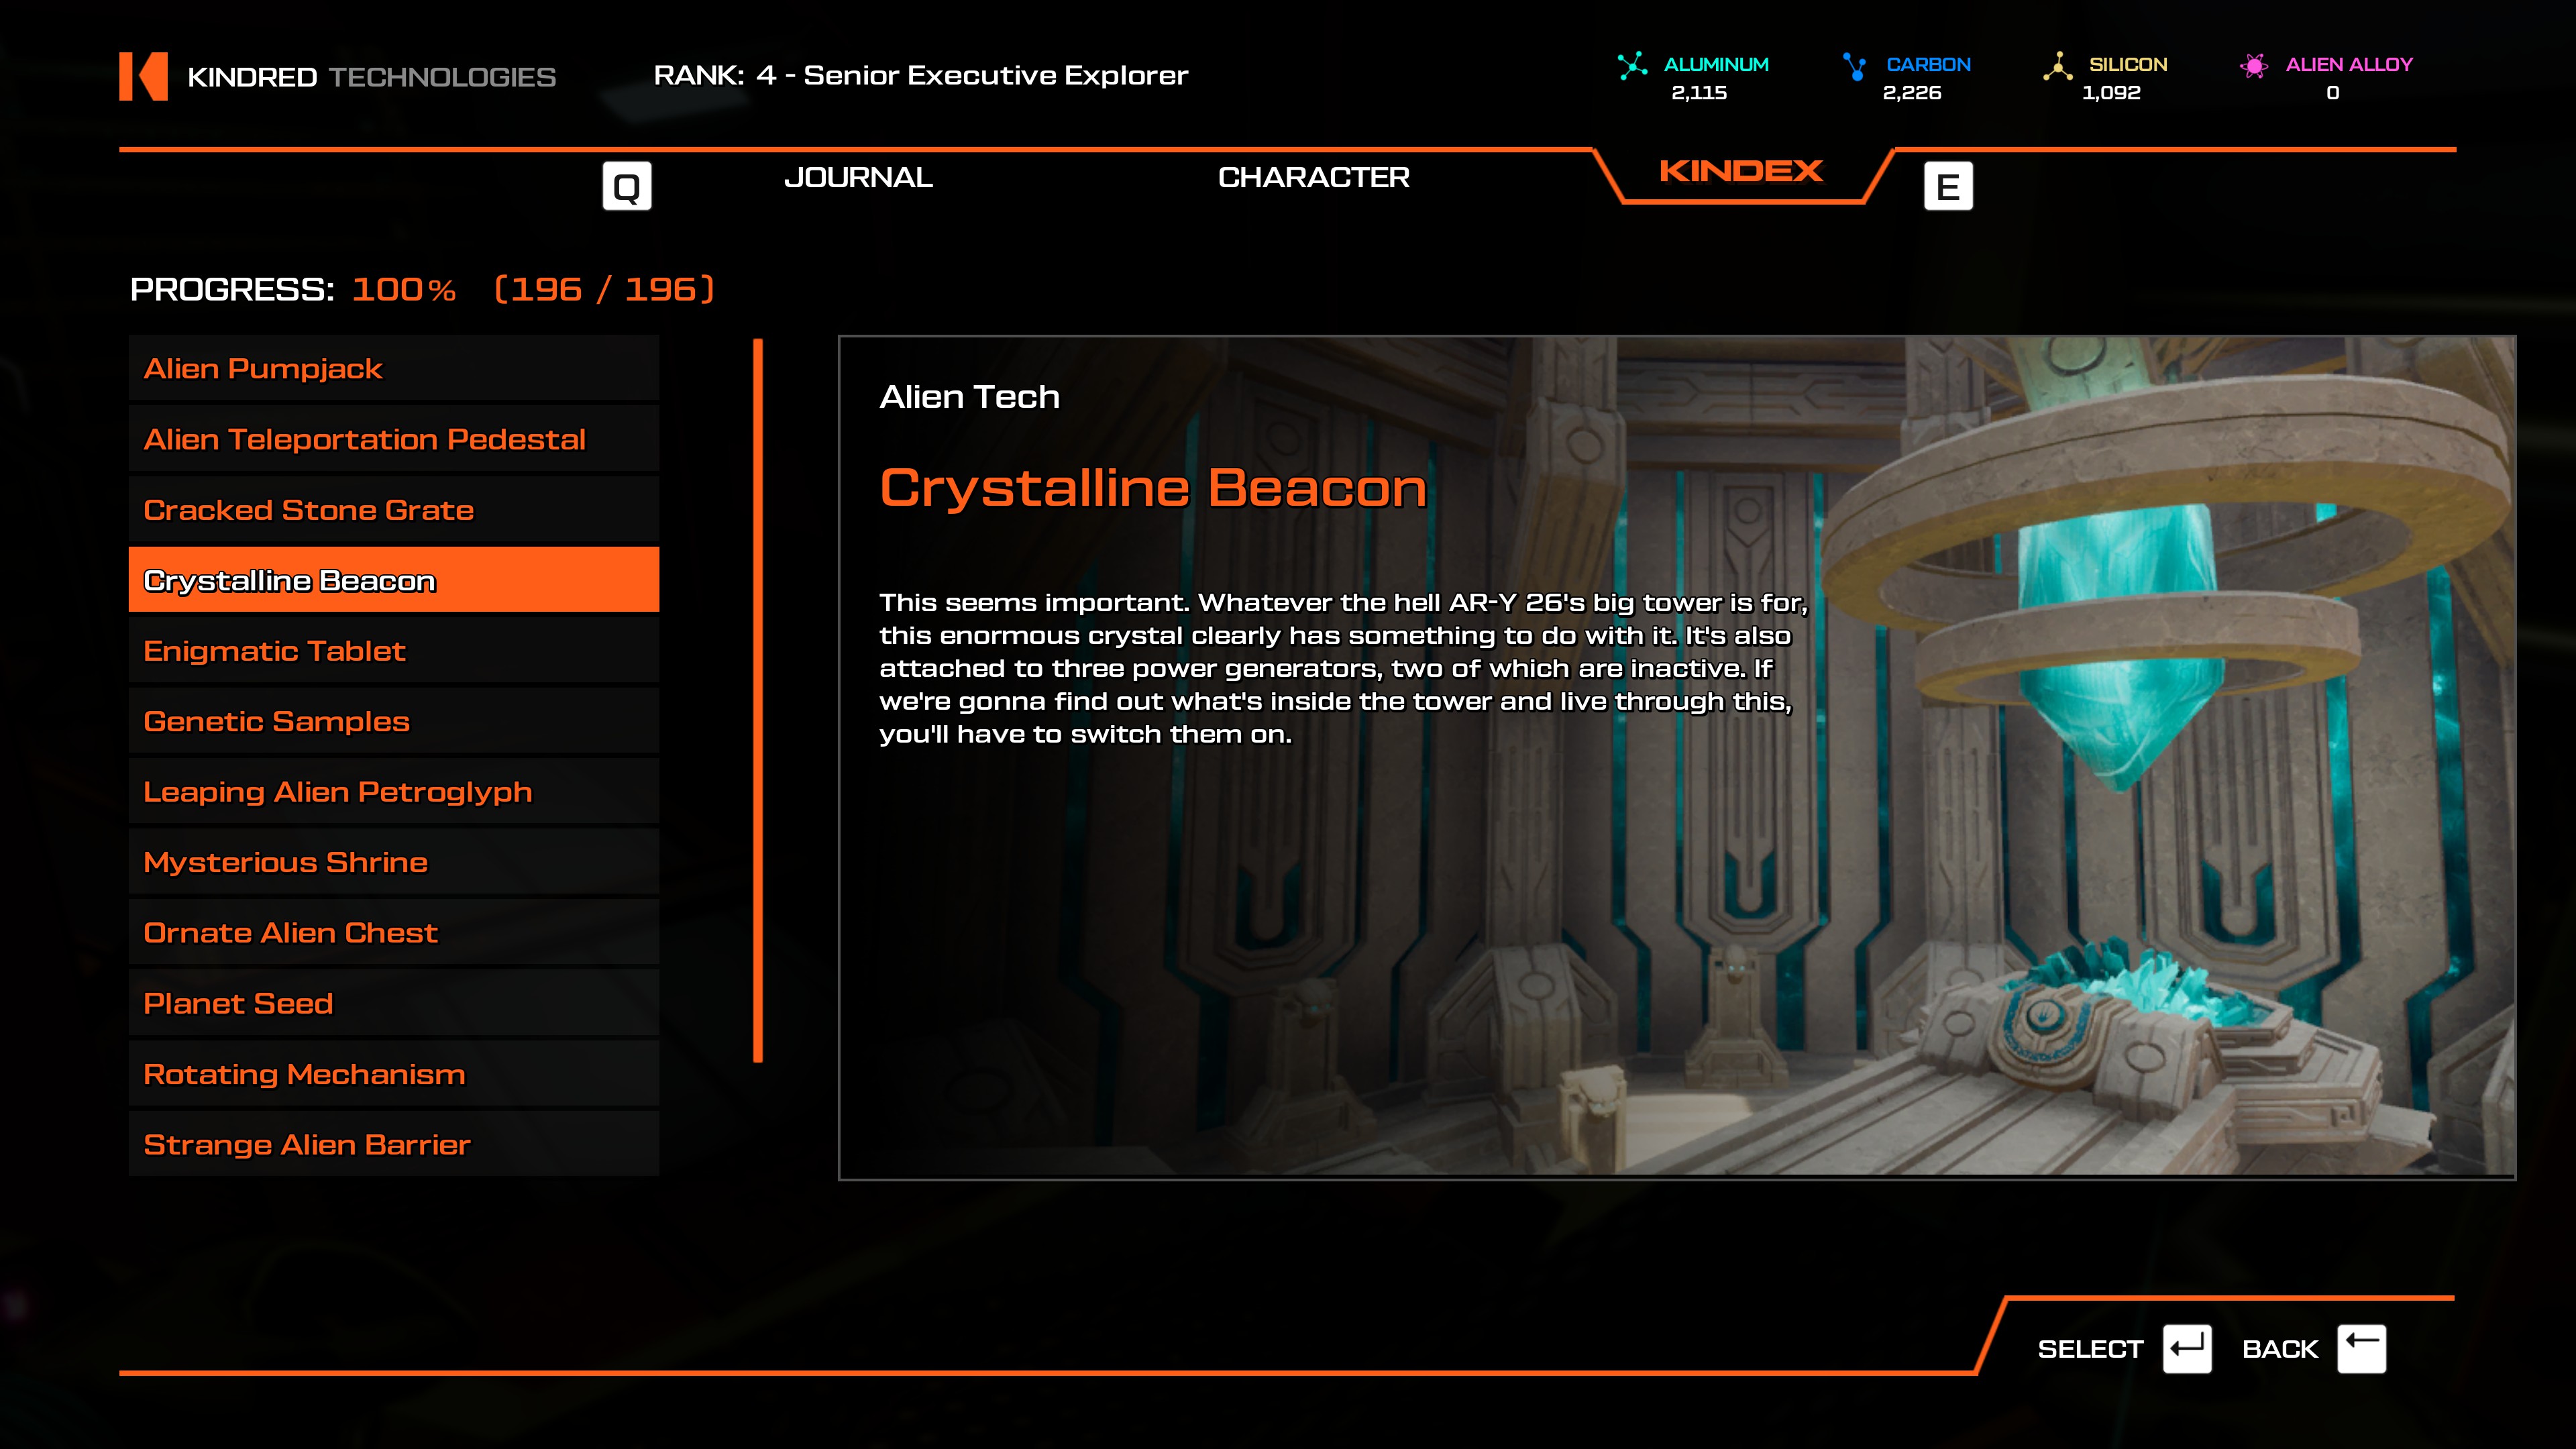
Task: Select the Genetic Samples entry
Action: [393, 721]
